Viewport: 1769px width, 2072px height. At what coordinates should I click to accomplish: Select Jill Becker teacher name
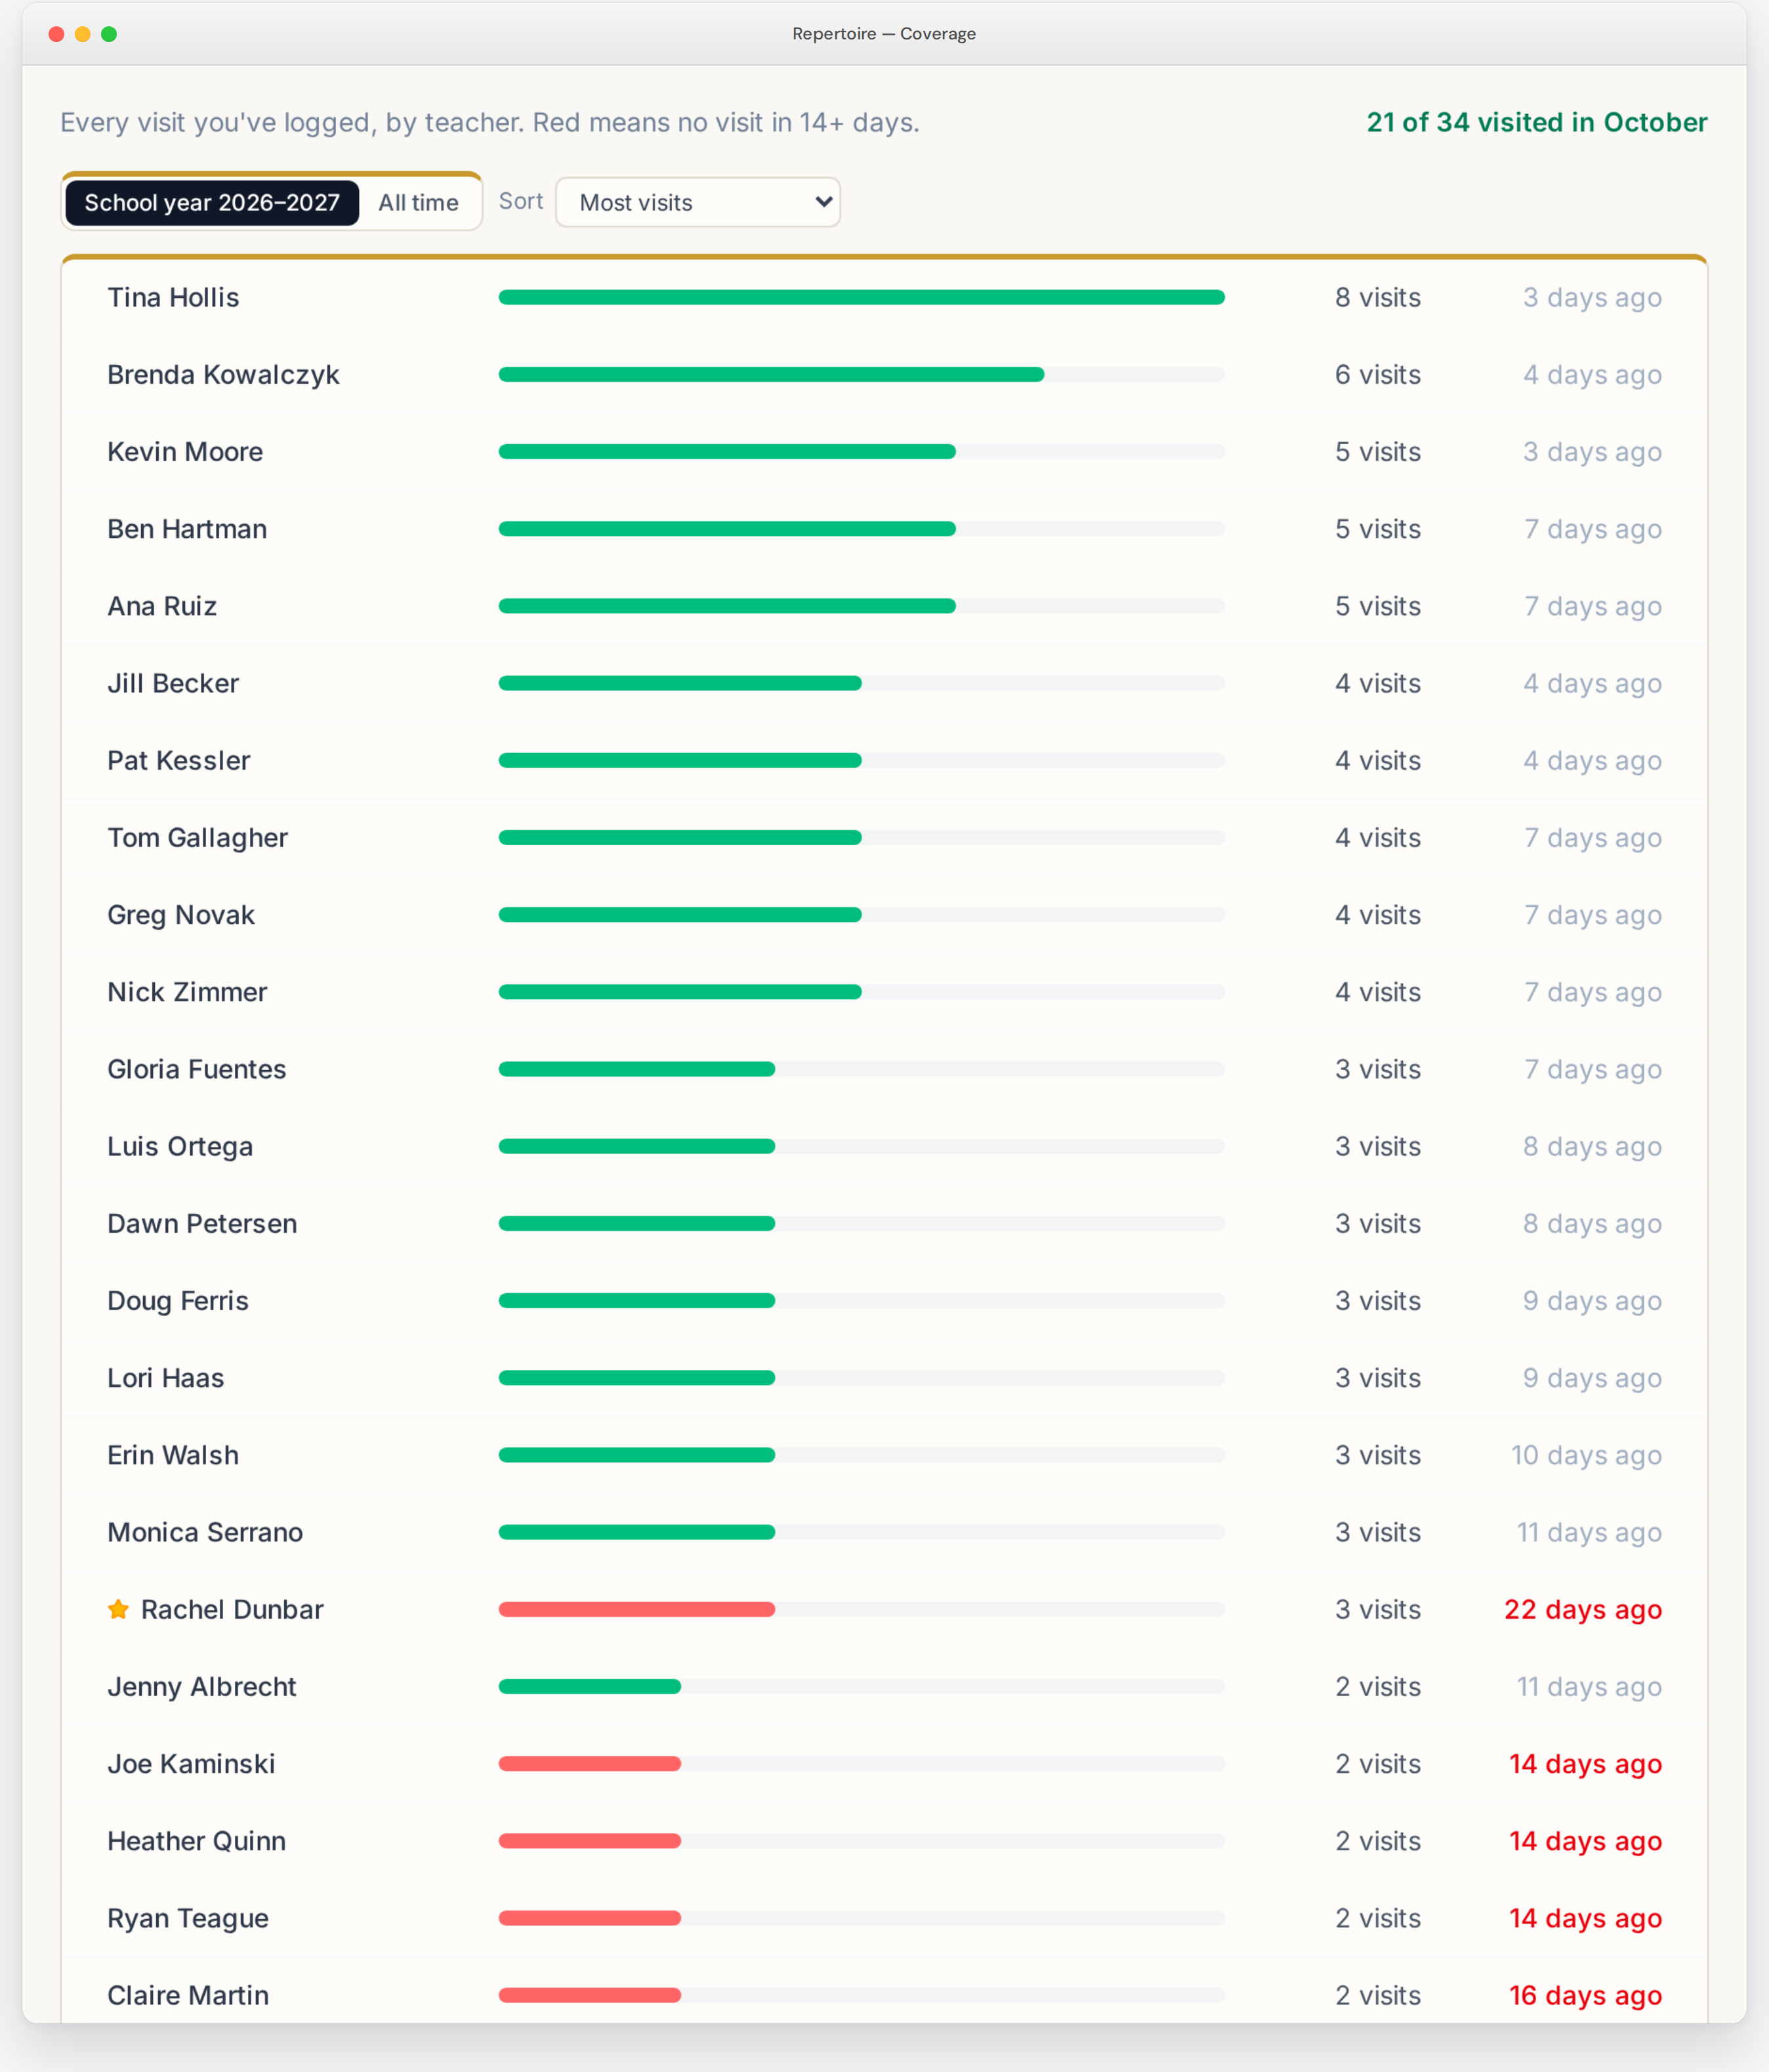point(173,683)
